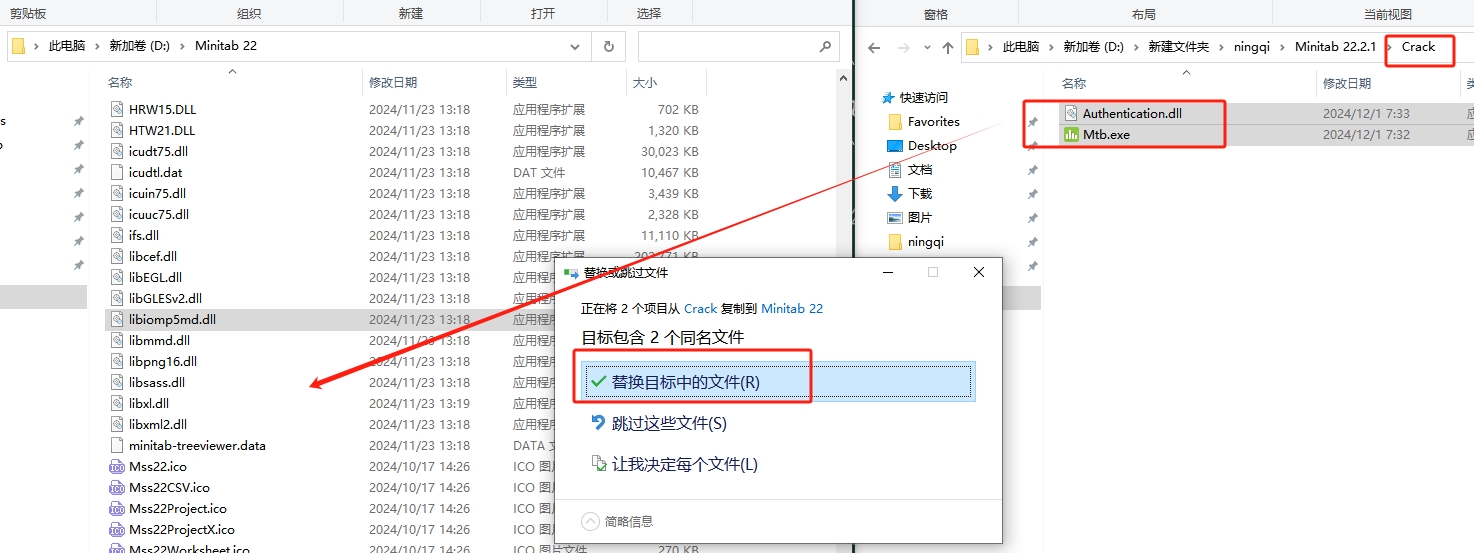Select the Mss22ProjectX.ico file
1474x553 pixels.
182,529
